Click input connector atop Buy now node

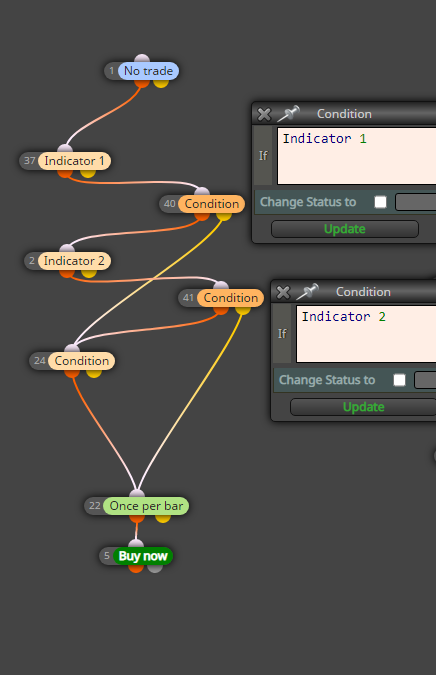[136, 545]
